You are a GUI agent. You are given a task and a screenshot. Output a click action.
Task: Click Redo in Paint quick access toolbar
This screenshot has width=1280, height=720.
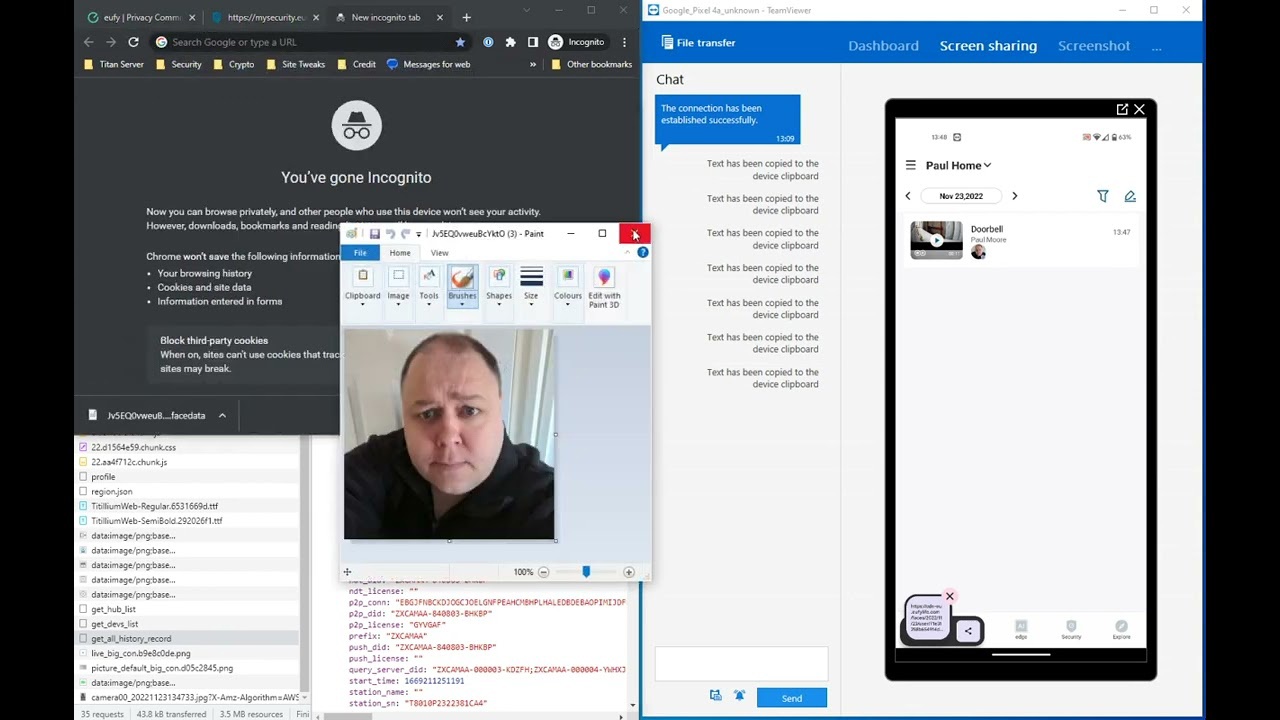(x=405, y=234)
